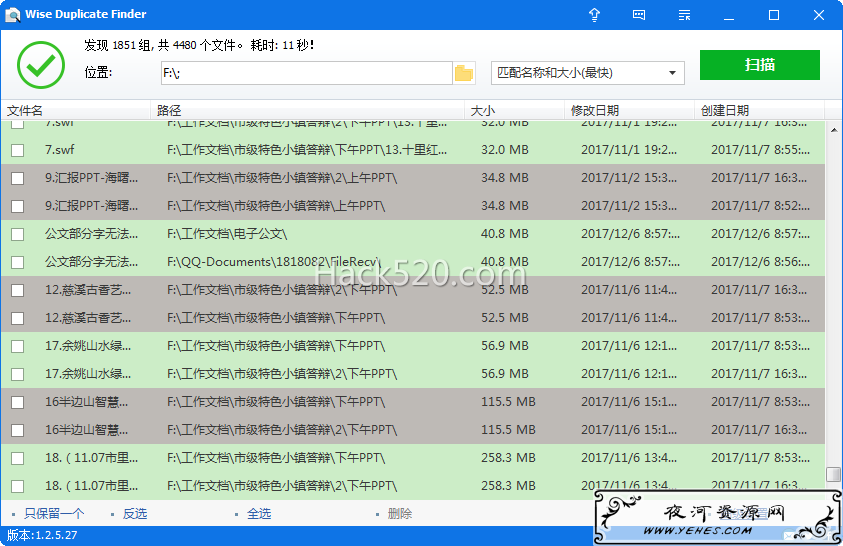Click the Wise Duplicate Finder app icon

click(x=12, y=15)
